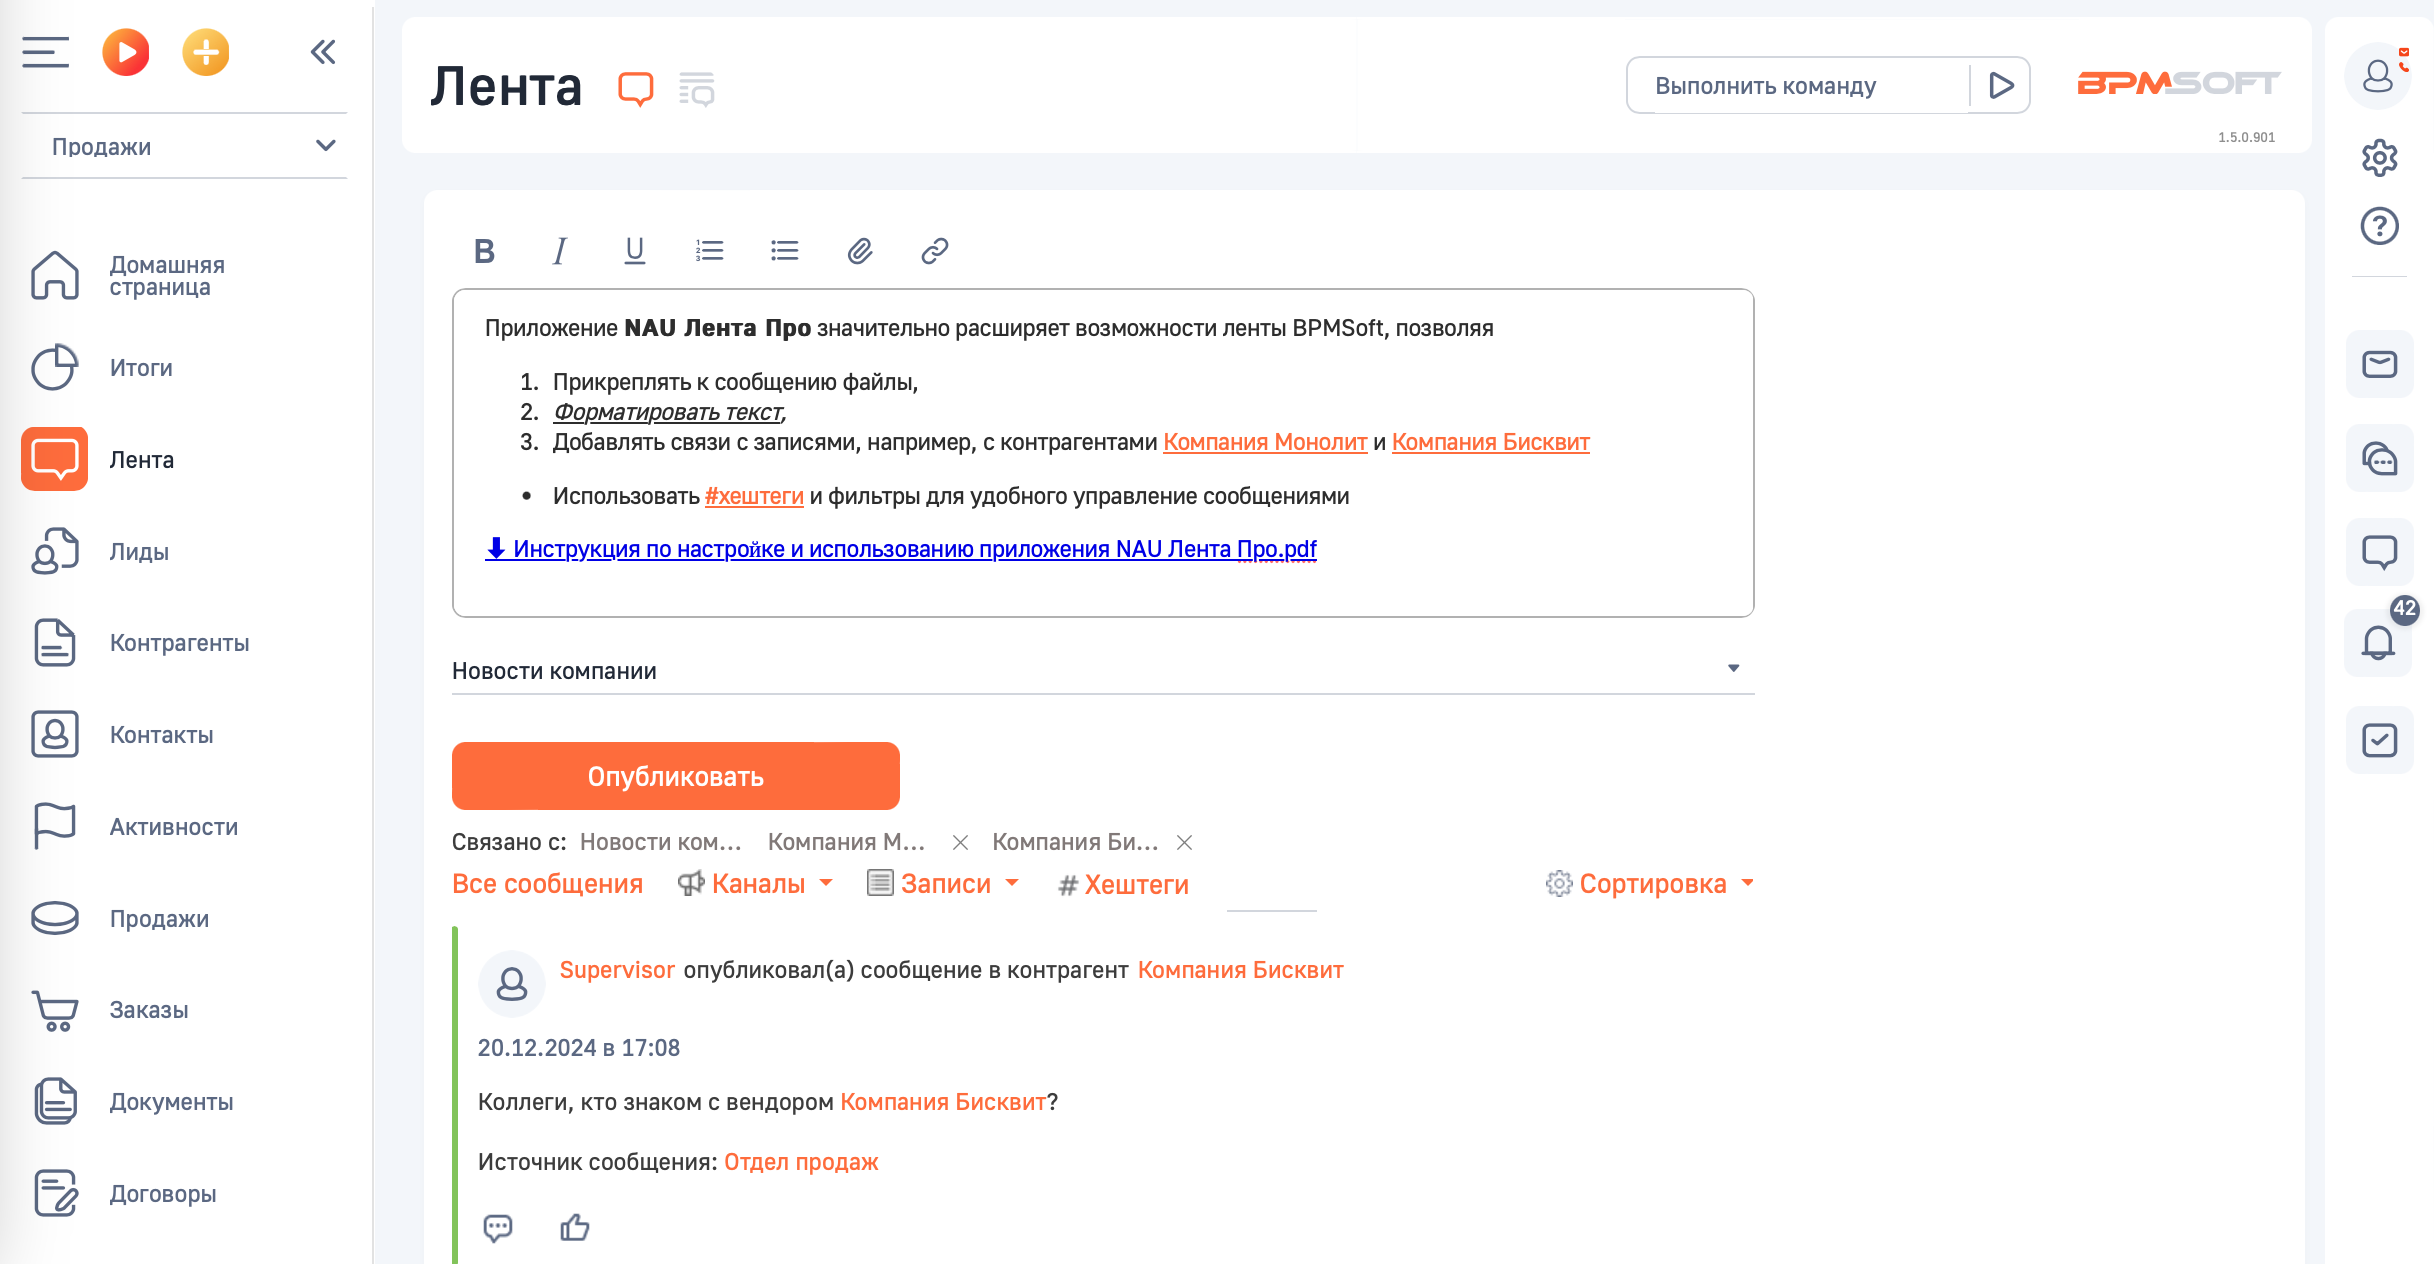Toggle underline formatting

(x=634, y=251)
